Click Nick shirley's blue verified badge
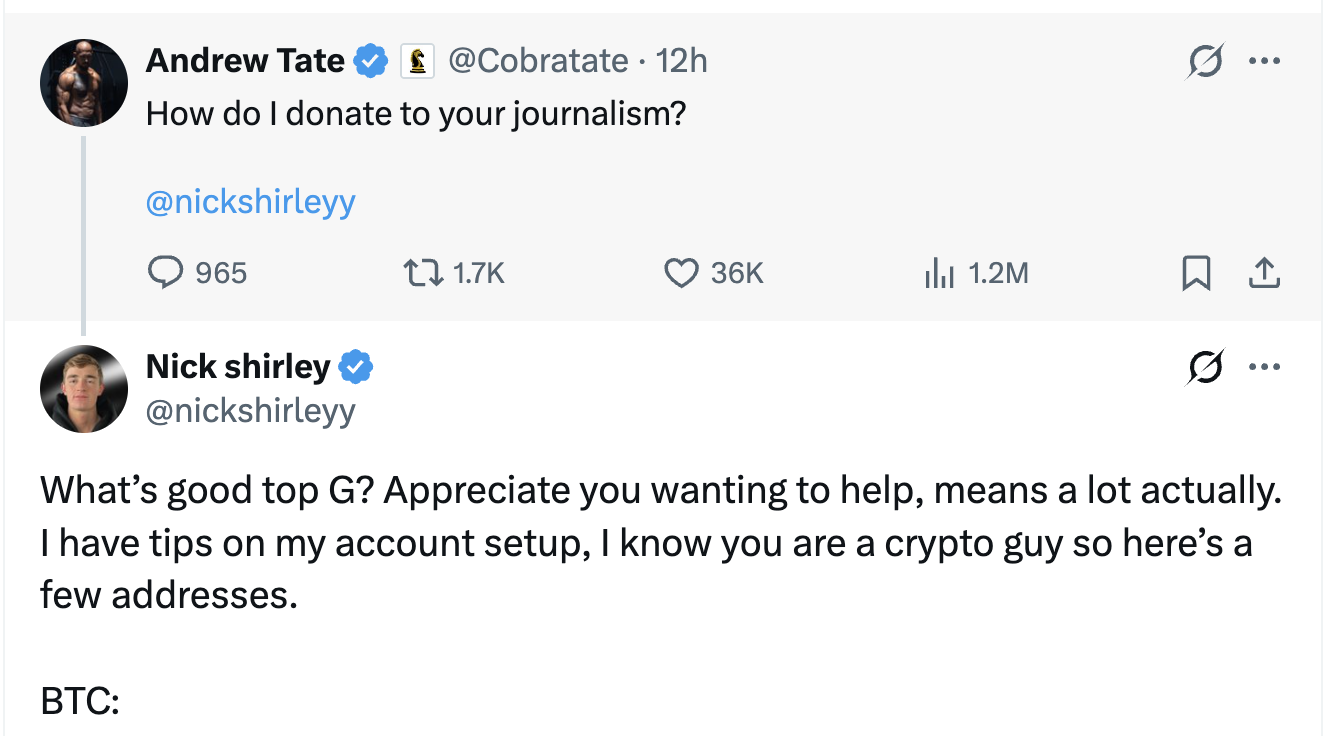 point(356,368)
